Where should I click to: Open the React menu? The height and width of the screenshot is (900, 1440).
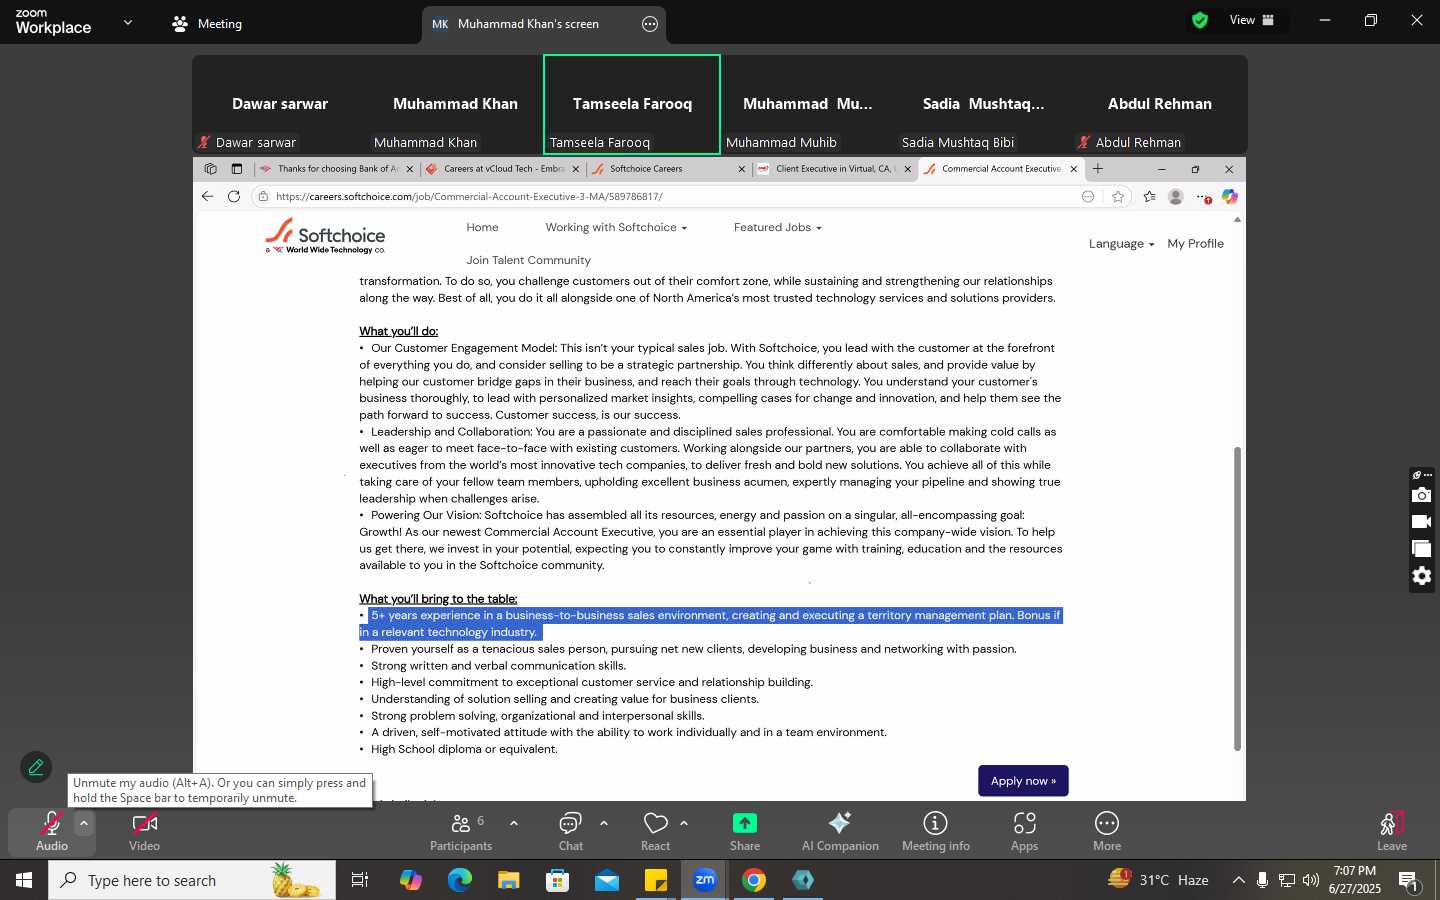click(x=656, y=831)
